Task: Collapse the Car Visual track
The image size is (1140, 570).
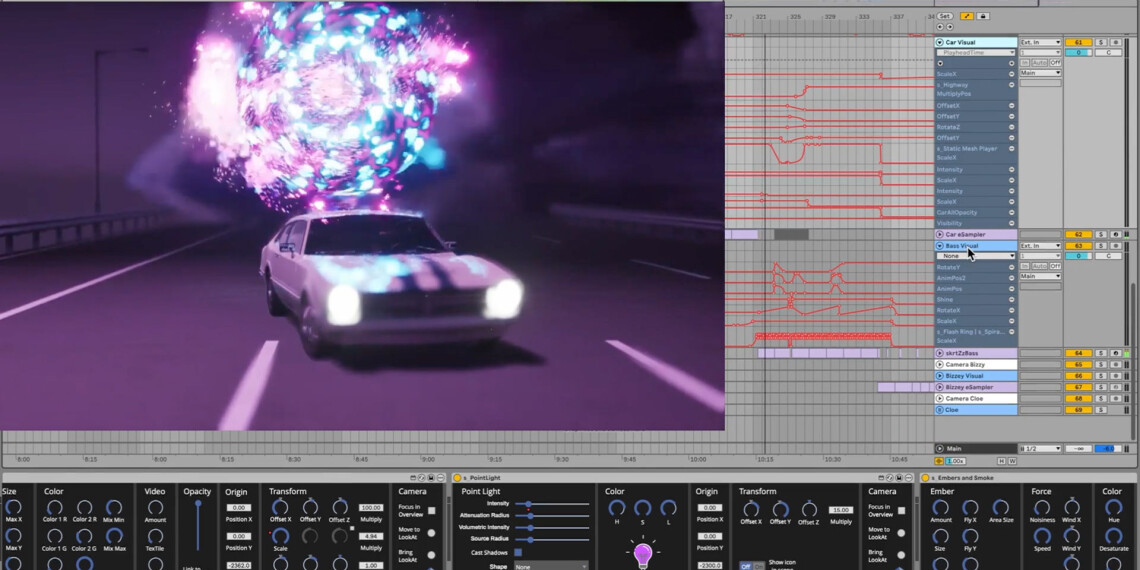Action: [940, 43]
